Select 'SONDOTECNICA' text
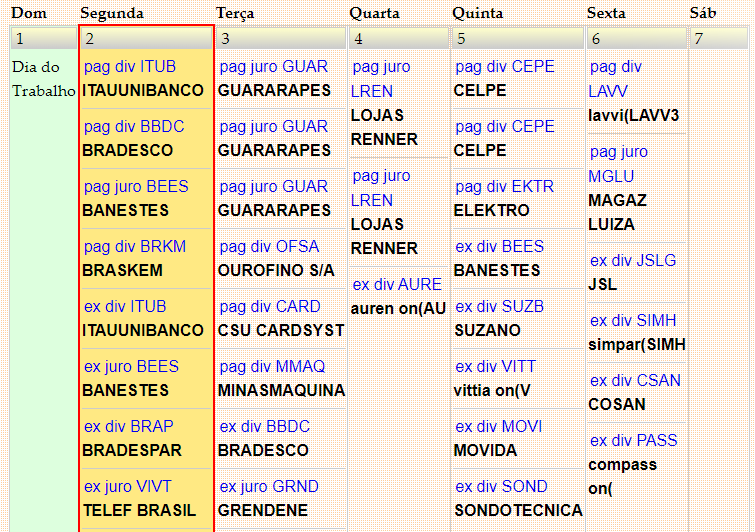Viewport: 755px width, 532px height. point(518,510)
